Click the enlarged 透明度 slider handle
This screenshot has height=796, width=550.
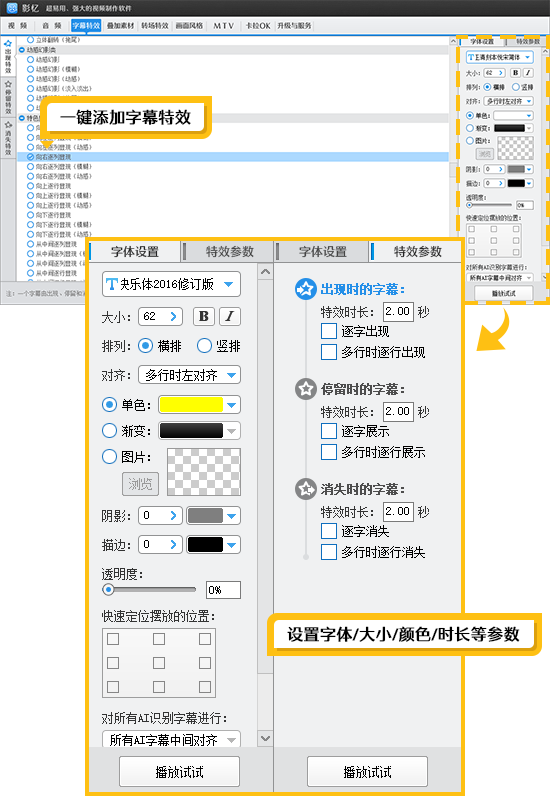point(108,590)
